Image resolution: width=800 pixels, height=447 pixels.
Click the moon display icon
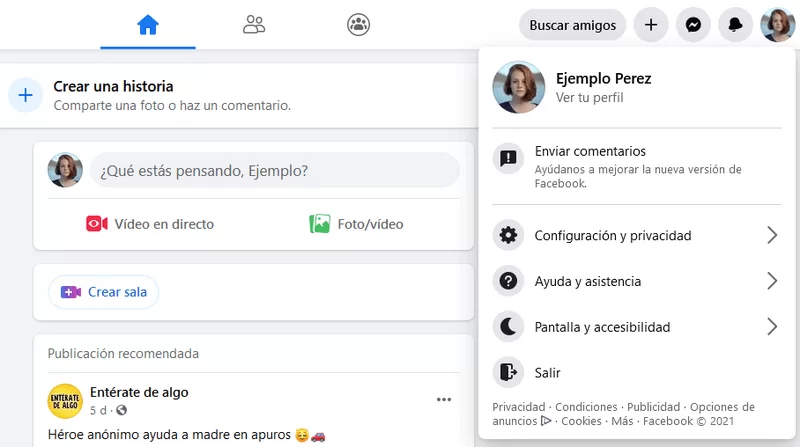508,327
